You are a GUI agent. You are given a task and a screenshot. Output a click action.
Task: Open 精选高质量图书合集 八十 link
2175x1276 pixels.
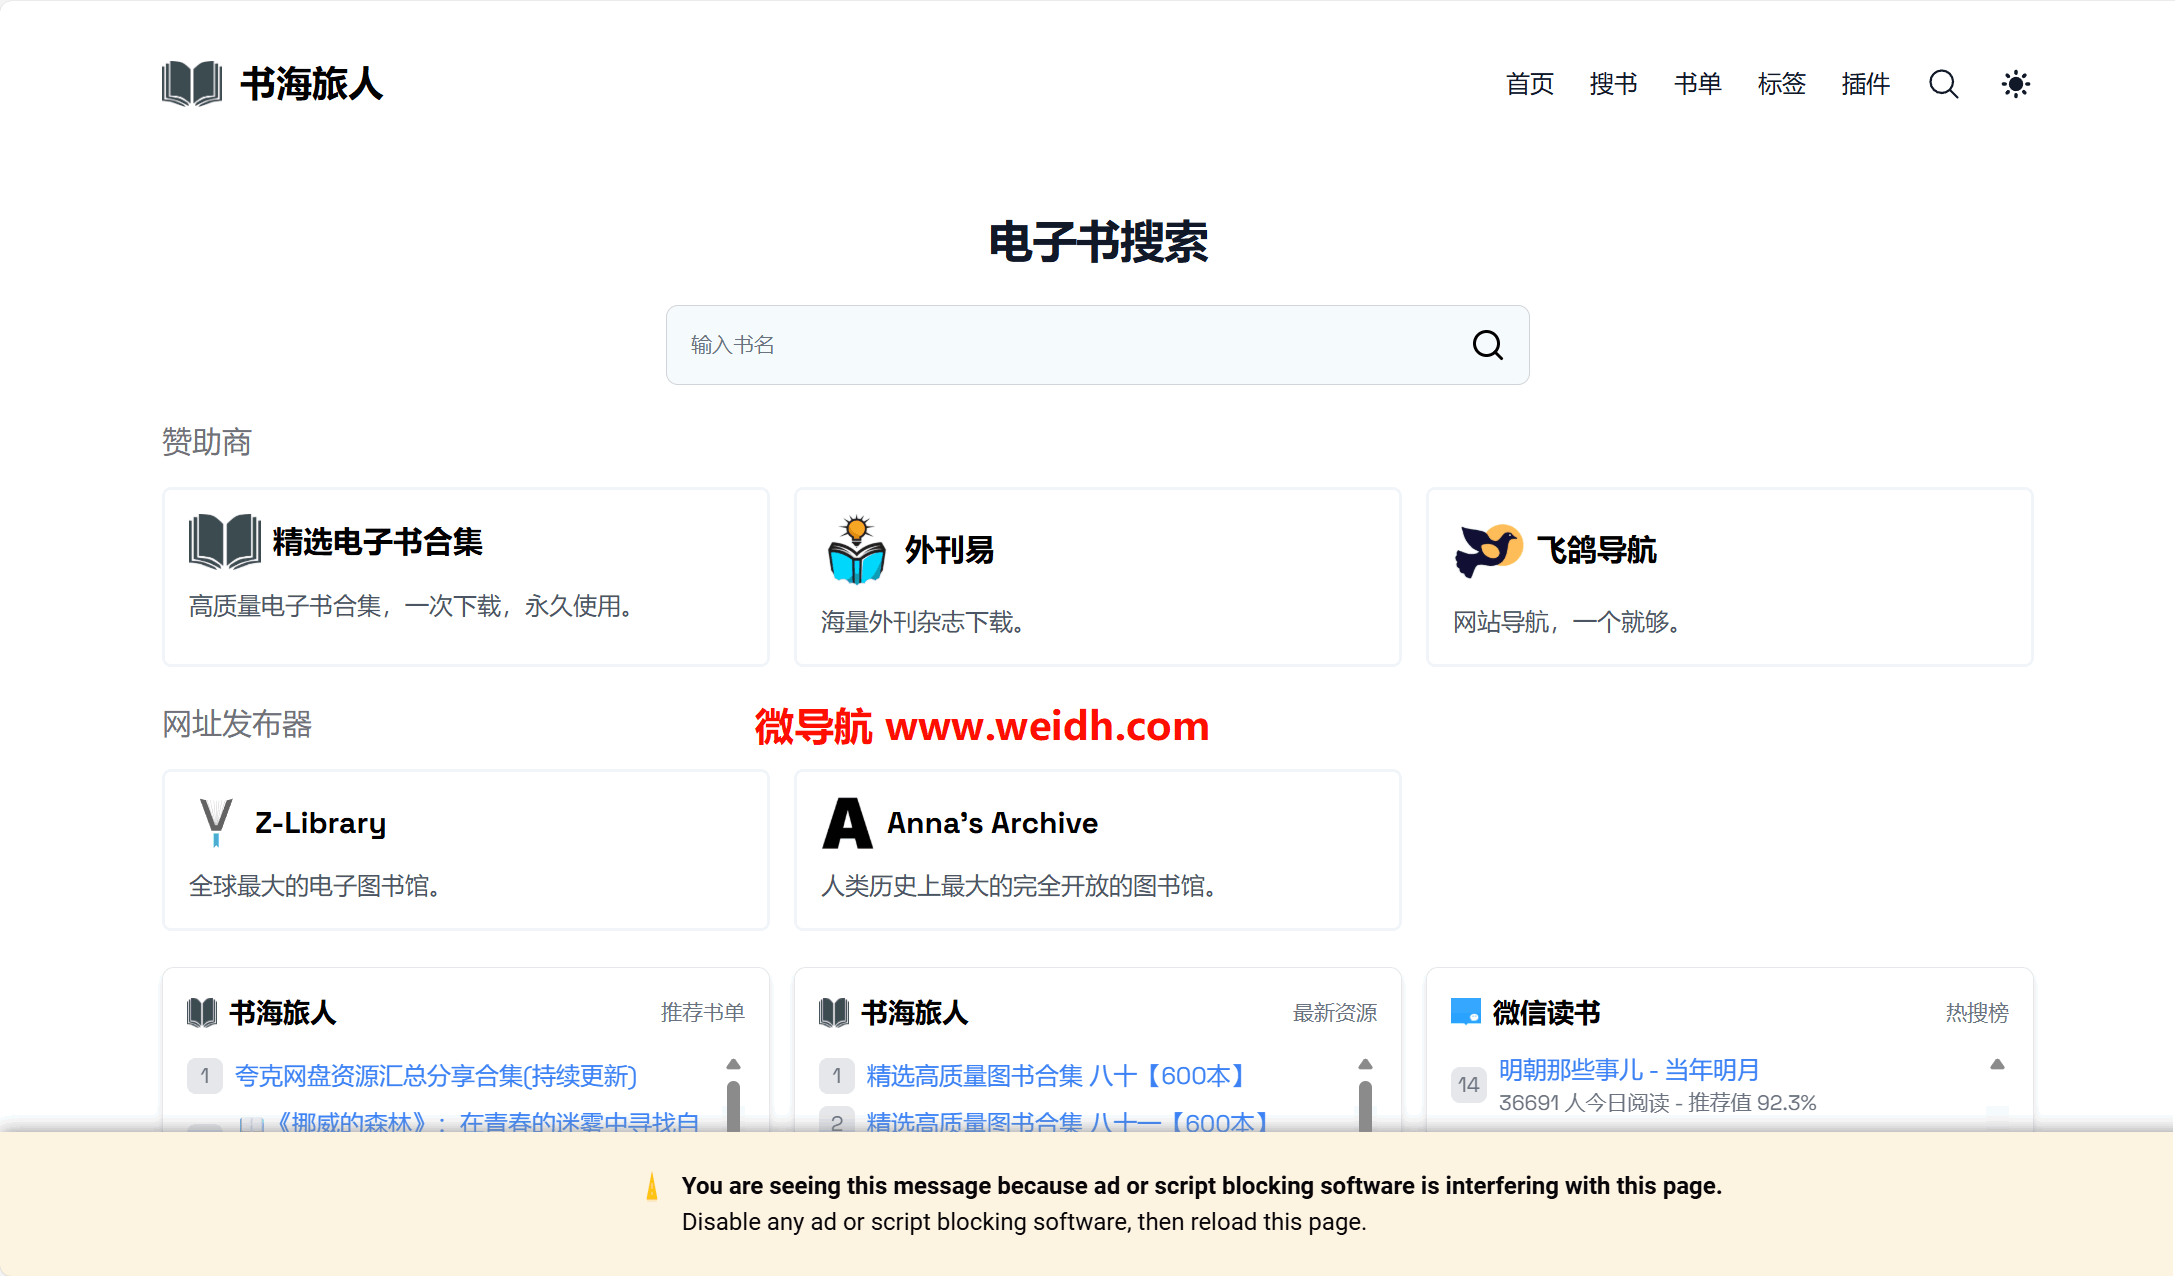pyautogui.click(x=1056, y=1076)
